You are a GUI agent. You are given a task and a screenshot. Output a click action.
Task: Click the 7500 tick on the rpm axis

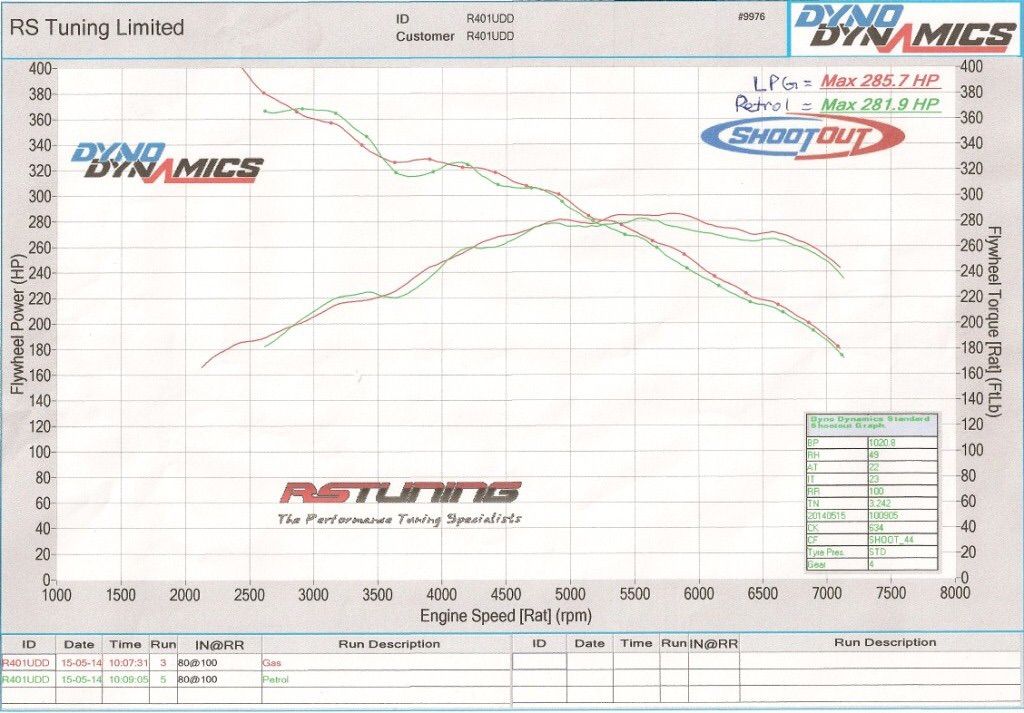(890, 593)
